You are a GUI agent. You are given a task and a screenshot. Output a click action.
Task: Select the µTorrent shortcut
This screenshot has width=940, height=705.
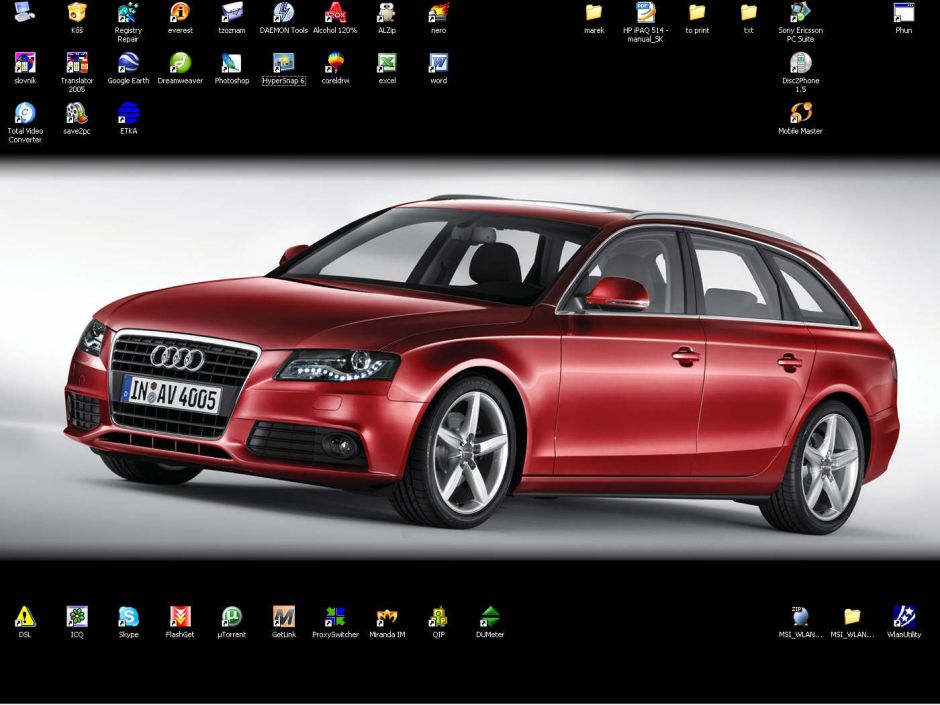232,617
